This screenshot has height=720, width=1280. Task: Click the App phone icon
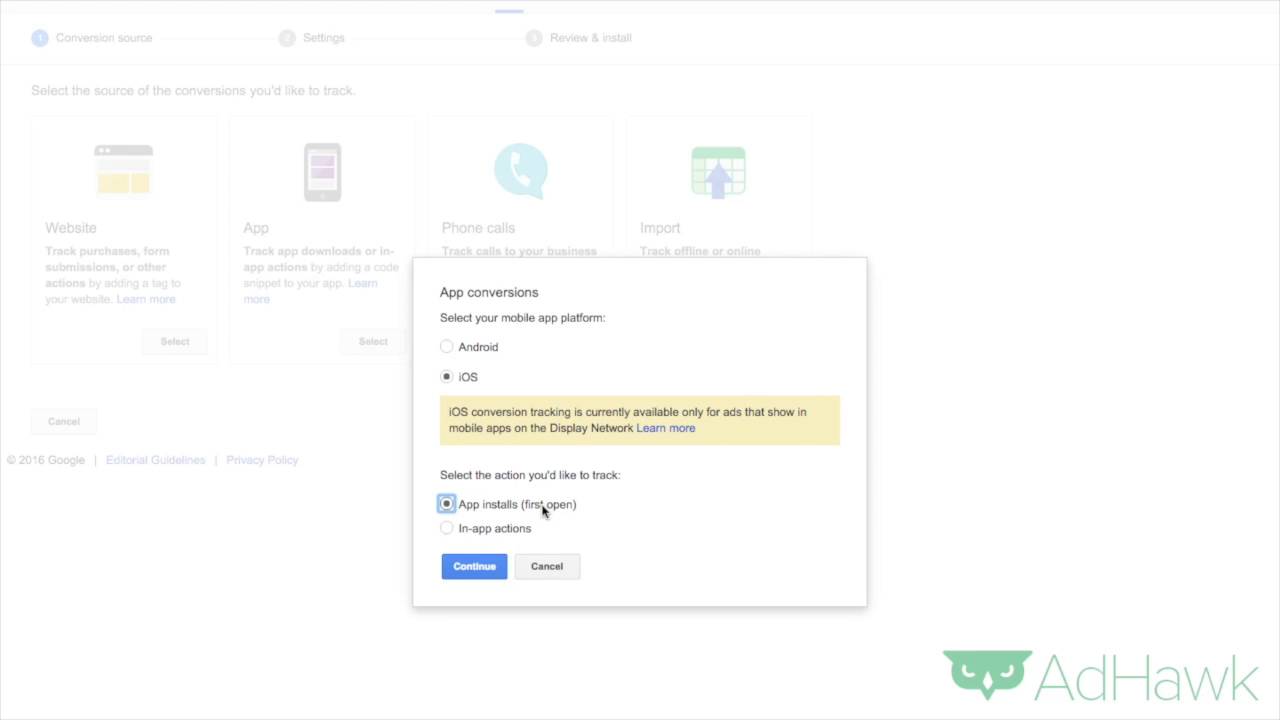(322, 172)
